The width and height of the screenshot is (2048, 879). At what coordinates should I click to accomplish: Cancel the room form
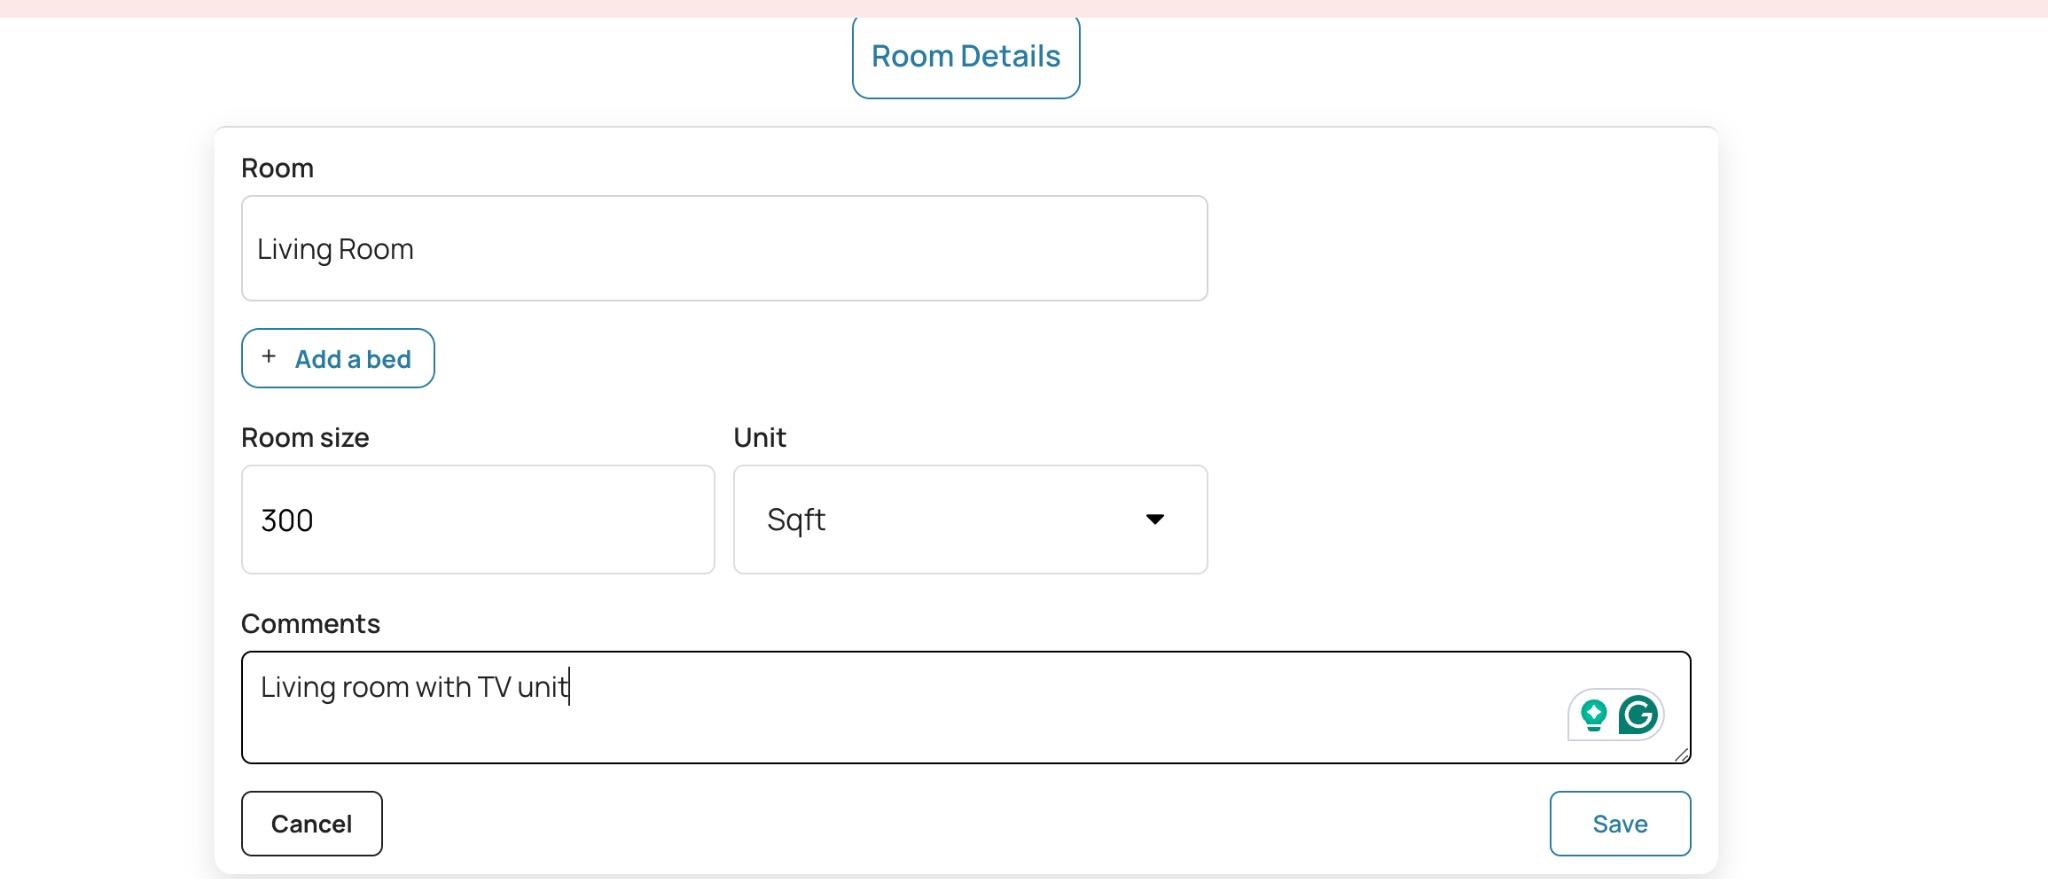[311, 824]
